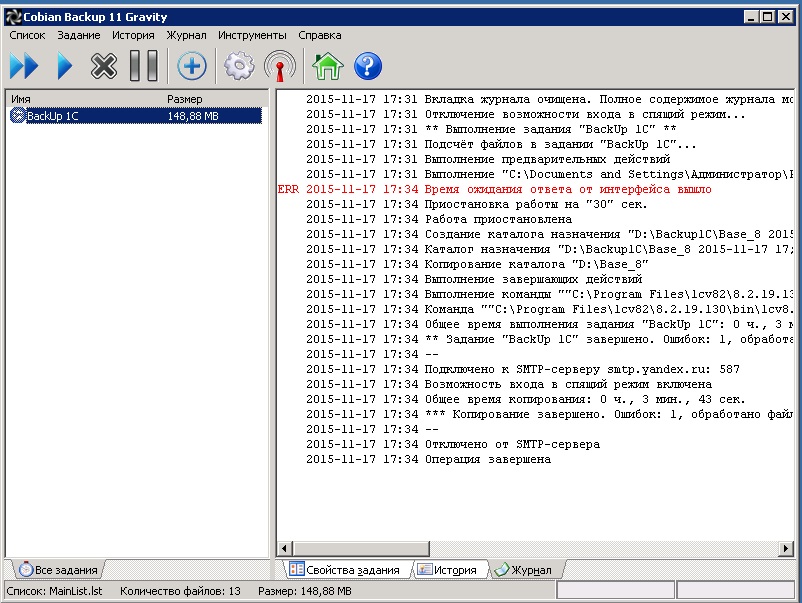Image resolution: width=802 pixels, height=603 pixels.
Task: Click the remote client antenna icon
Action: coord(280,66)
